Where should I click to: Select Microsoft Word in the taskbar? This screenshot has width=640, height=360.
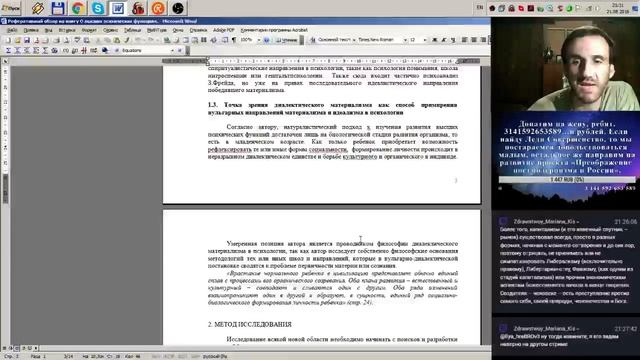[x=118, y=8]
